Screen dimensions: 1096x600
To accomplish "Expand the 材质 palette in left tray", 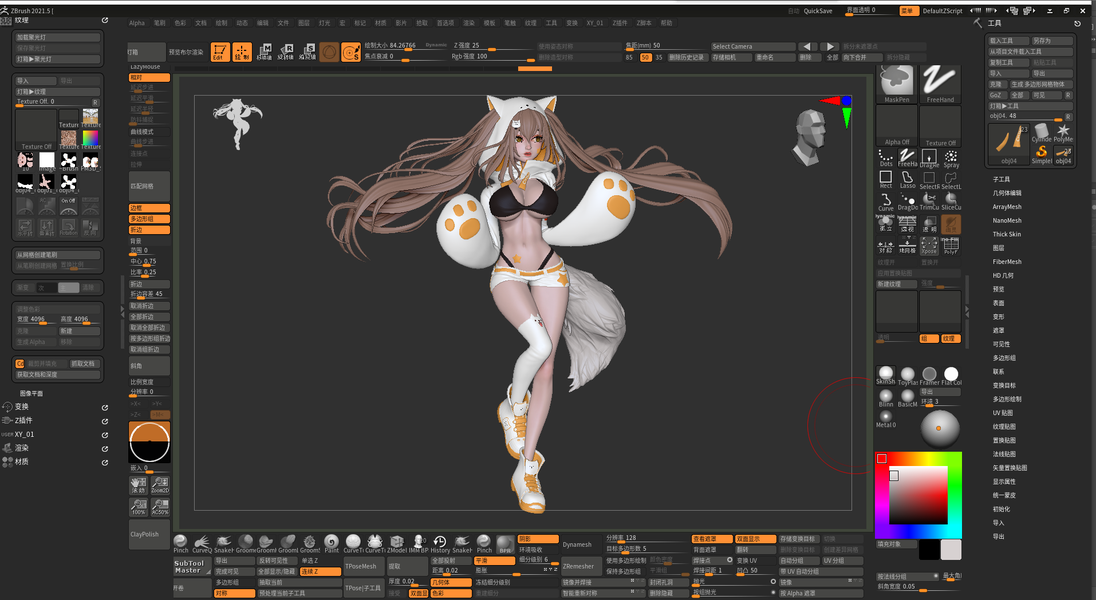I will pos(22,462).
